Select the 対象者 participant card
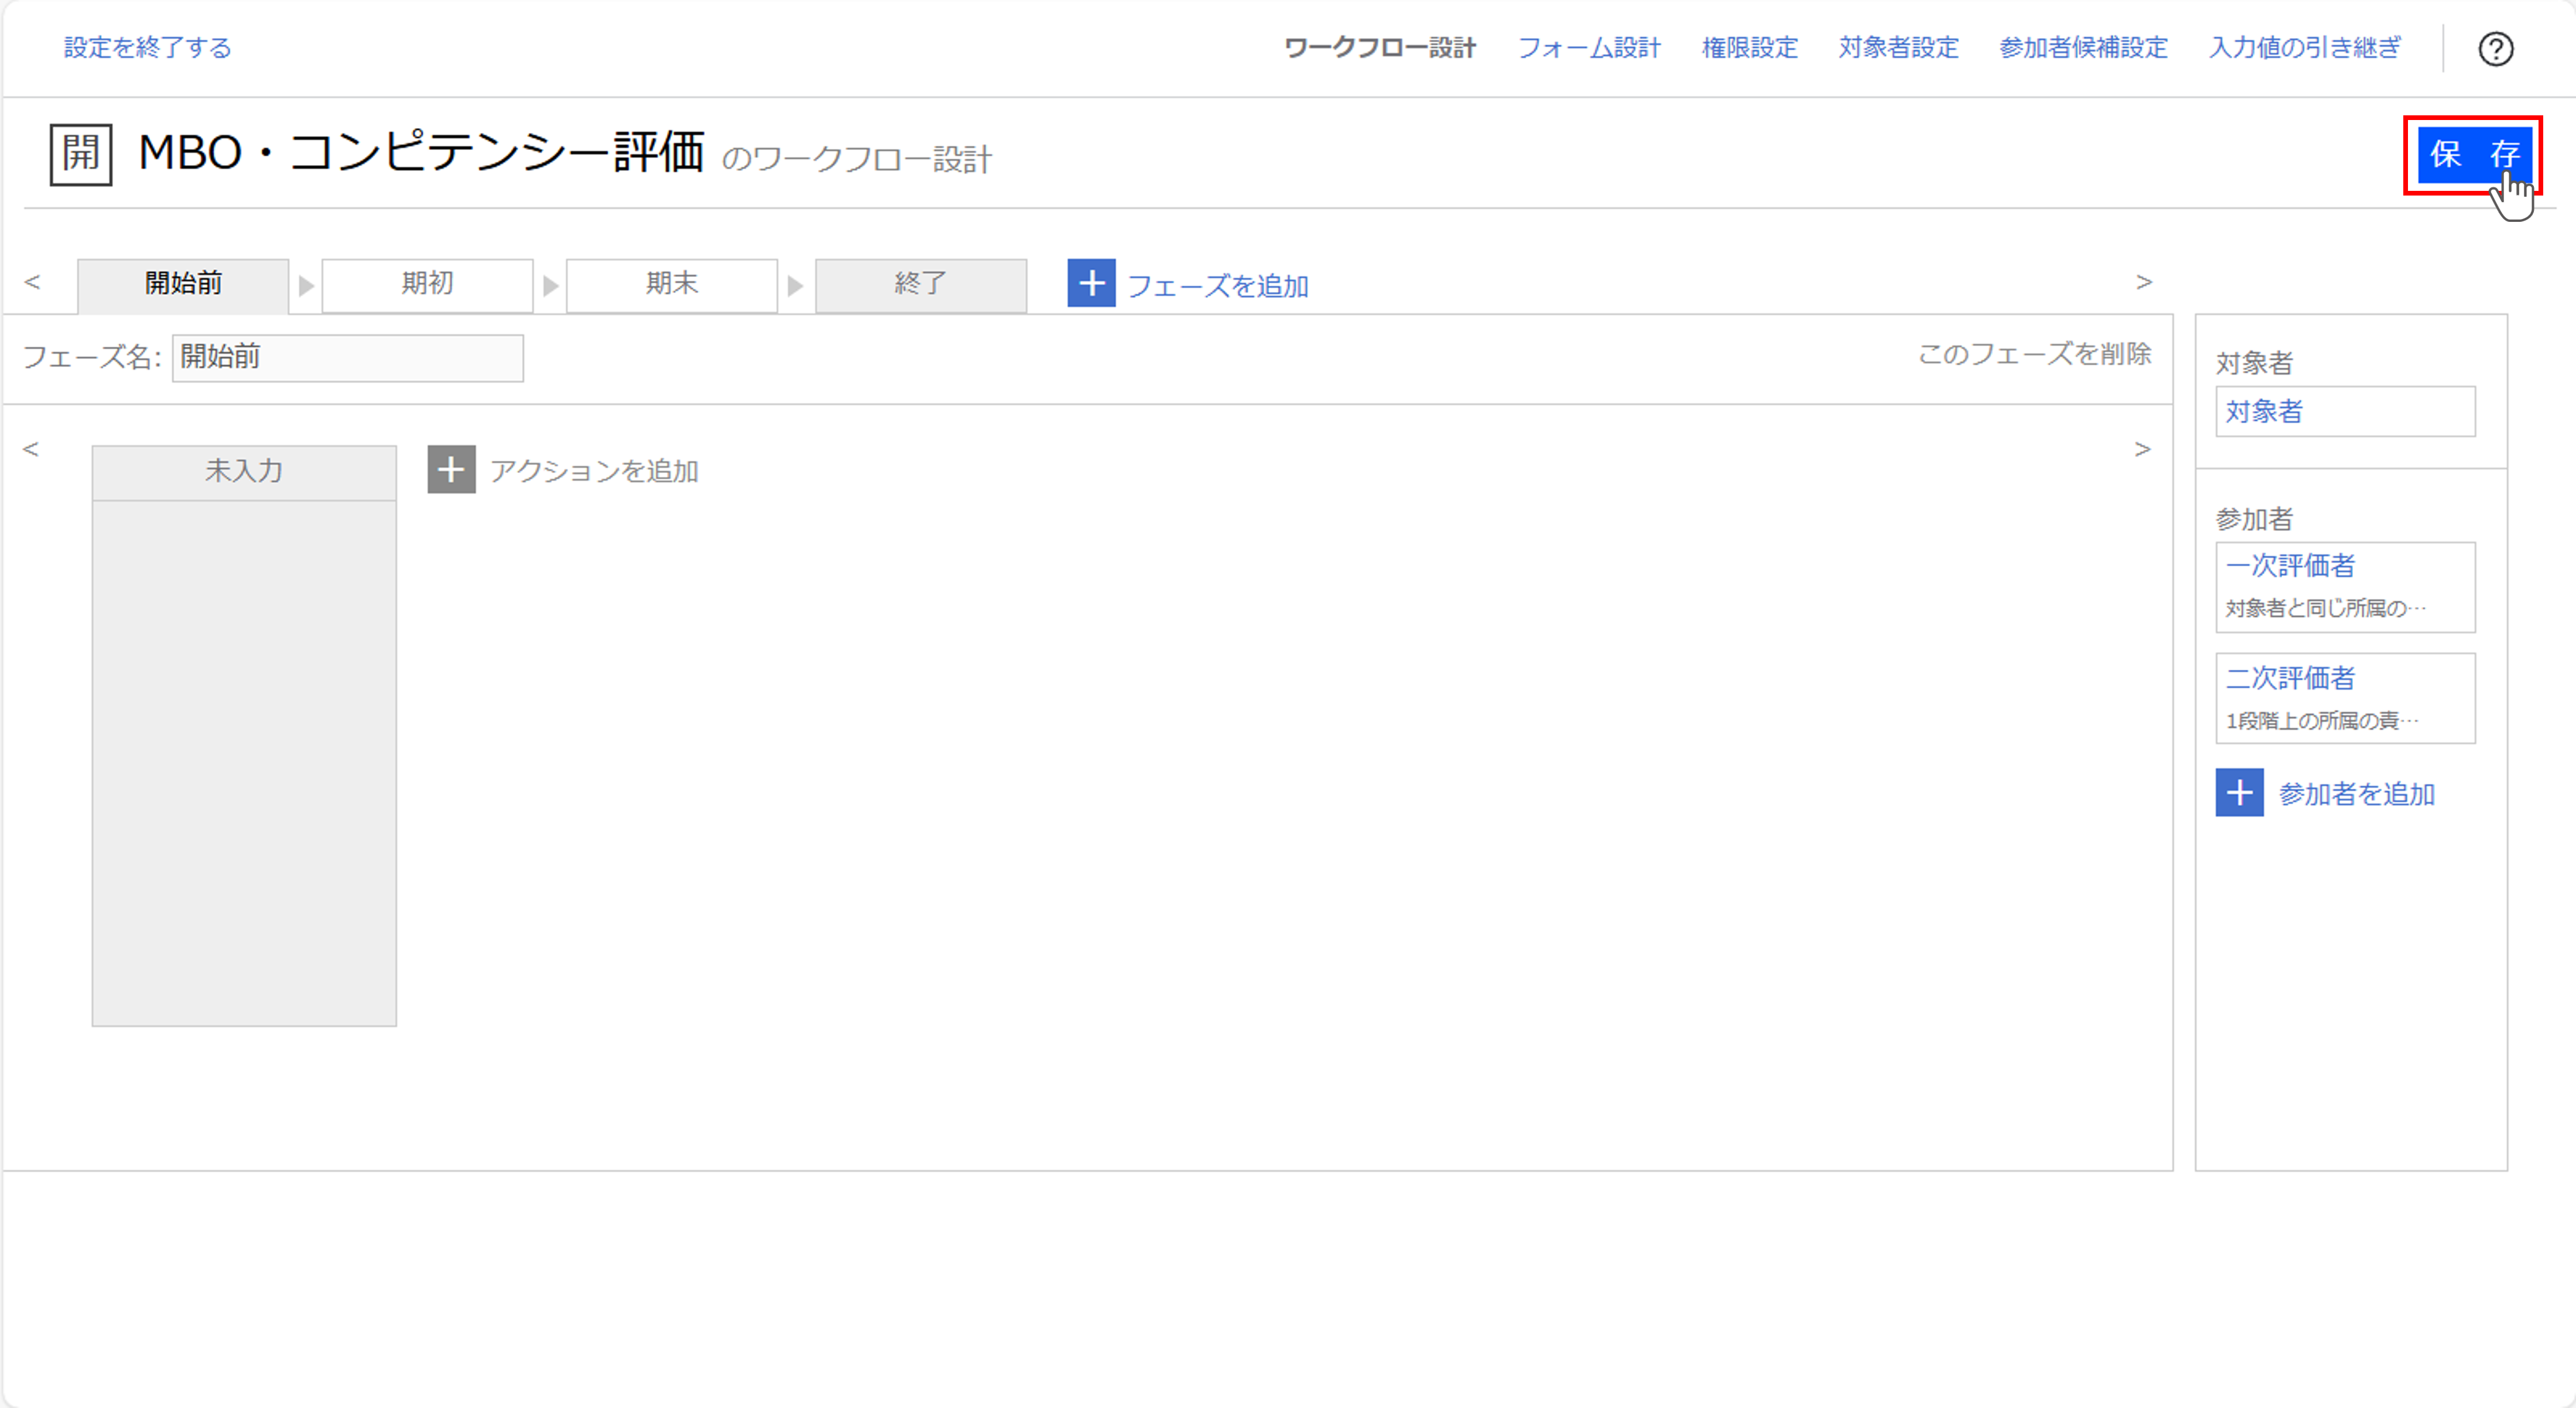 pyautogui.click(x=2344, y=411)
